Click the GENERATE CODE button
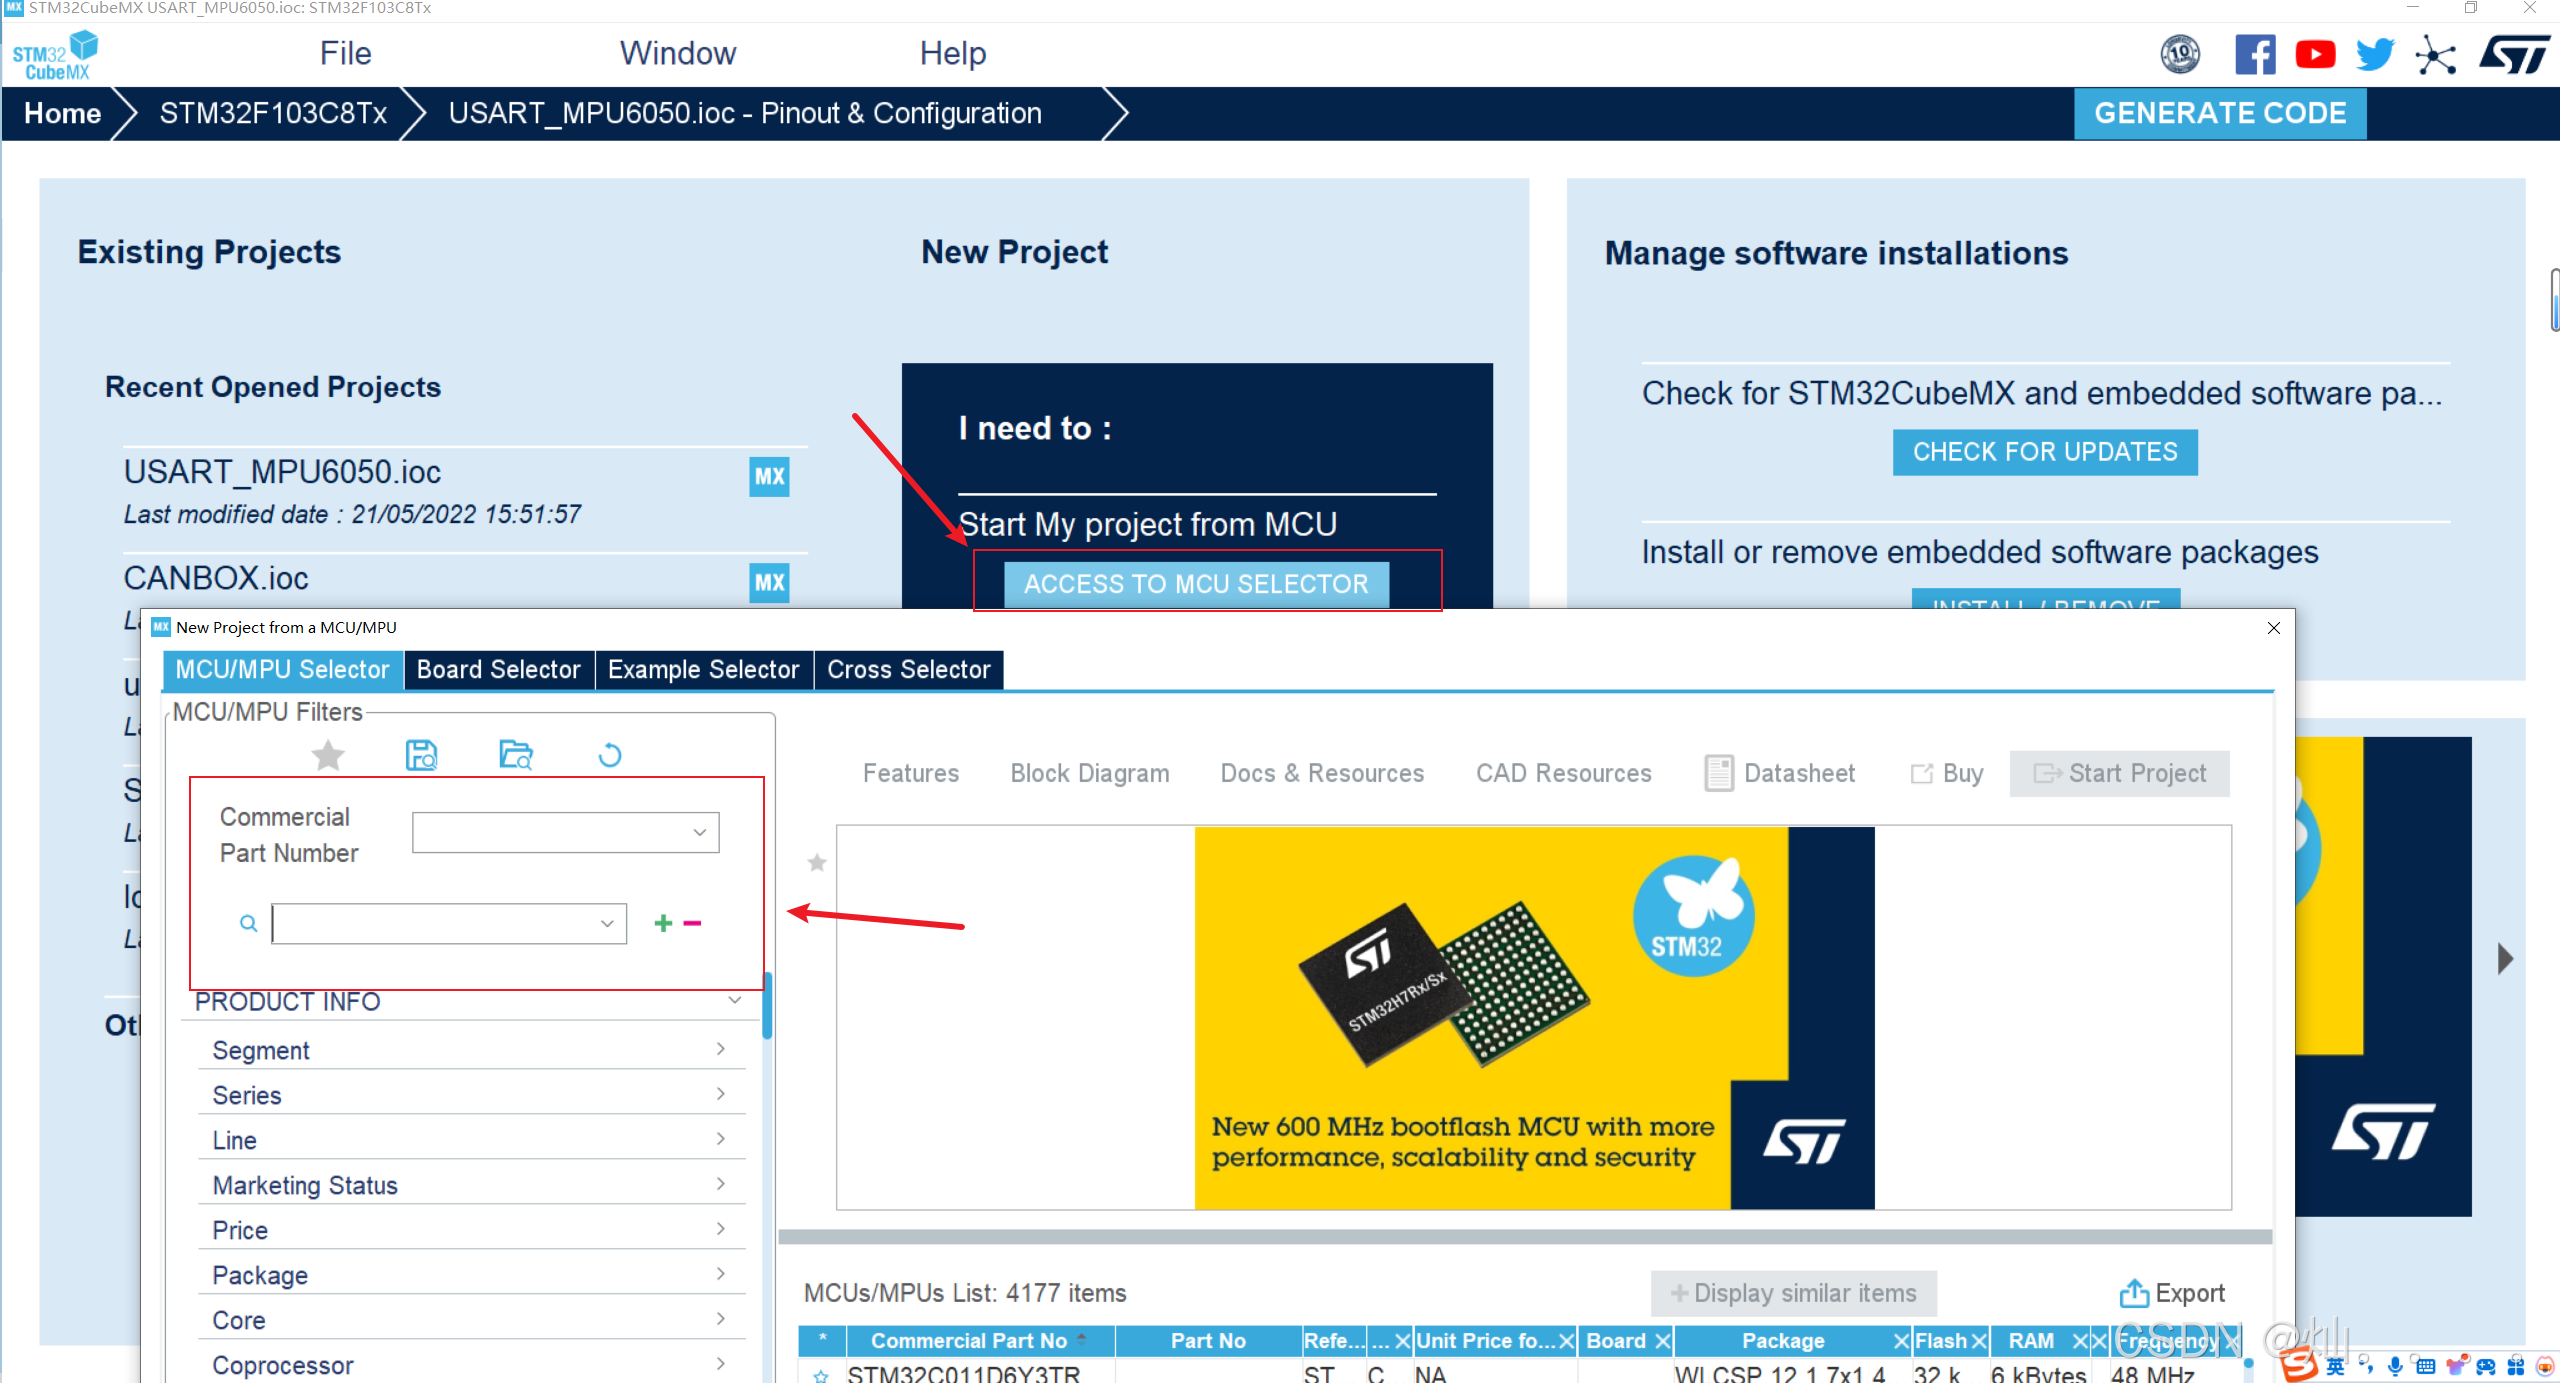The height and width of the screenshot is (1383, 2560). coord(2219,113)
